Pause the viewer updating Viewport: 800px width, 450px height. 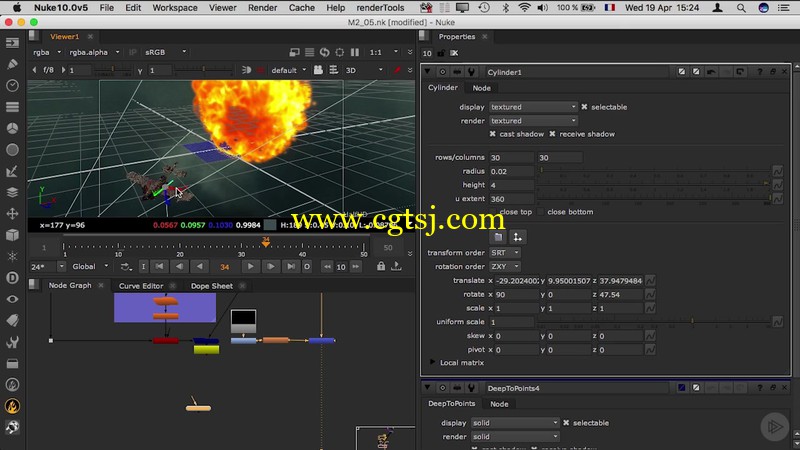click(355, 52)
